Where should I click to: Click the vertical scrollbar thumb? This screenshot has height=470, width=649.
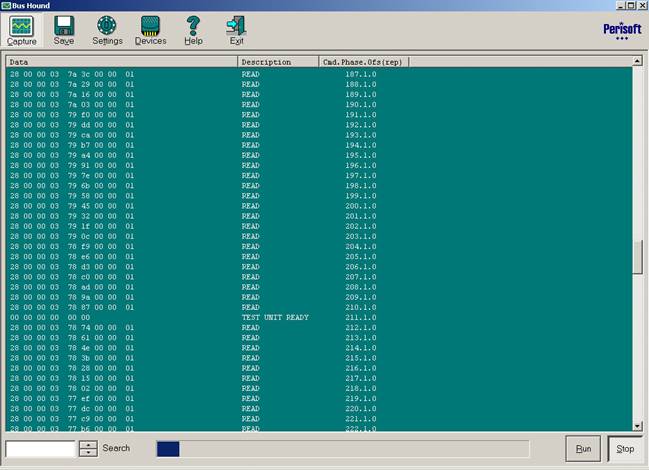tap(638, 256)
